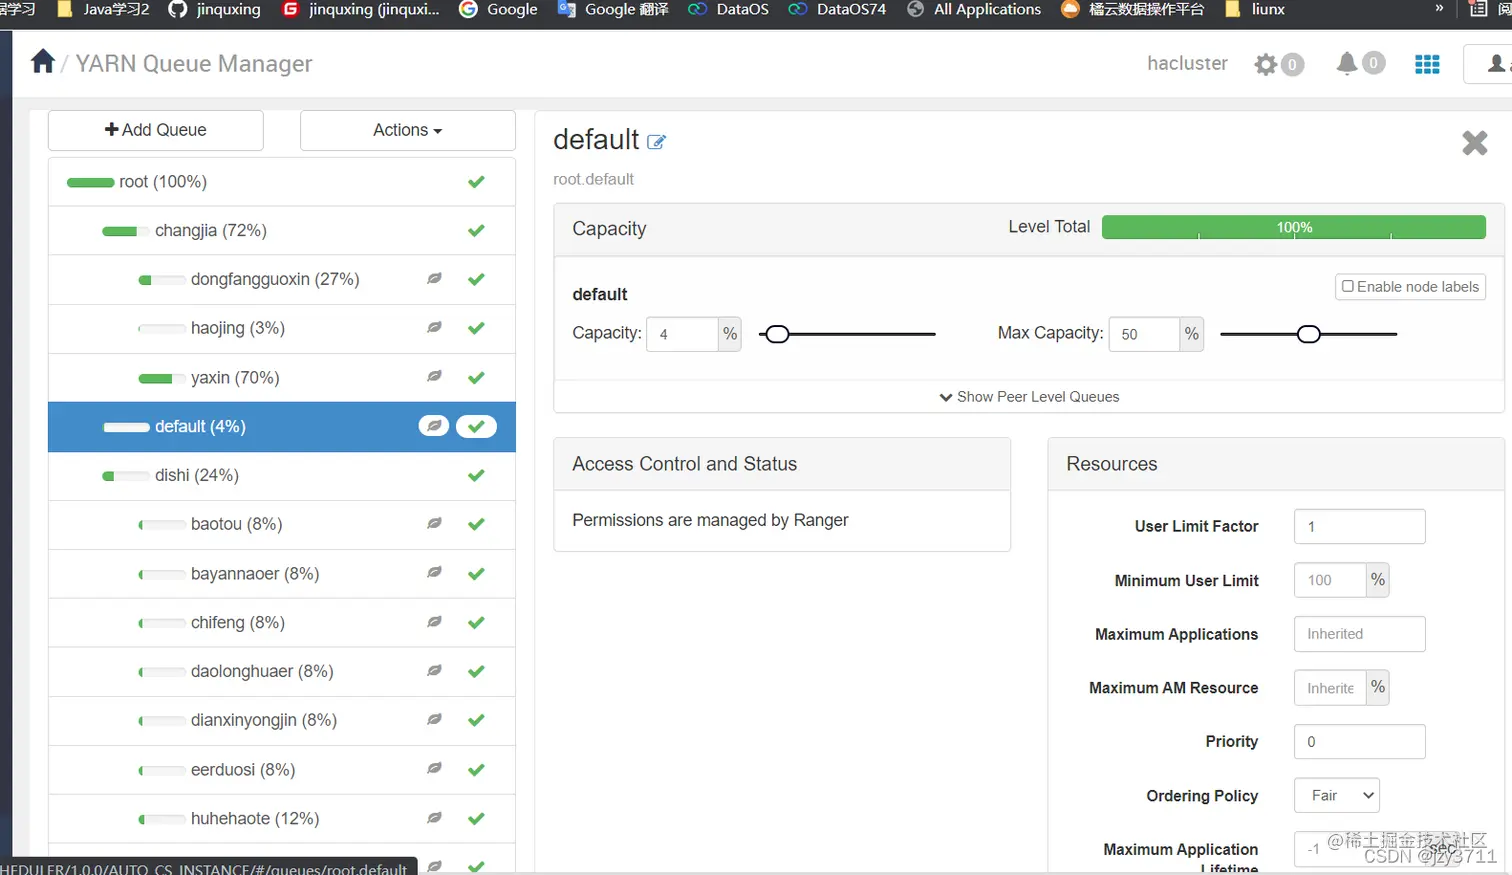Open the YARN Queue Manager breadcrumb
The height and width of the screenshot is (875, 1512).
click(194, 64)
